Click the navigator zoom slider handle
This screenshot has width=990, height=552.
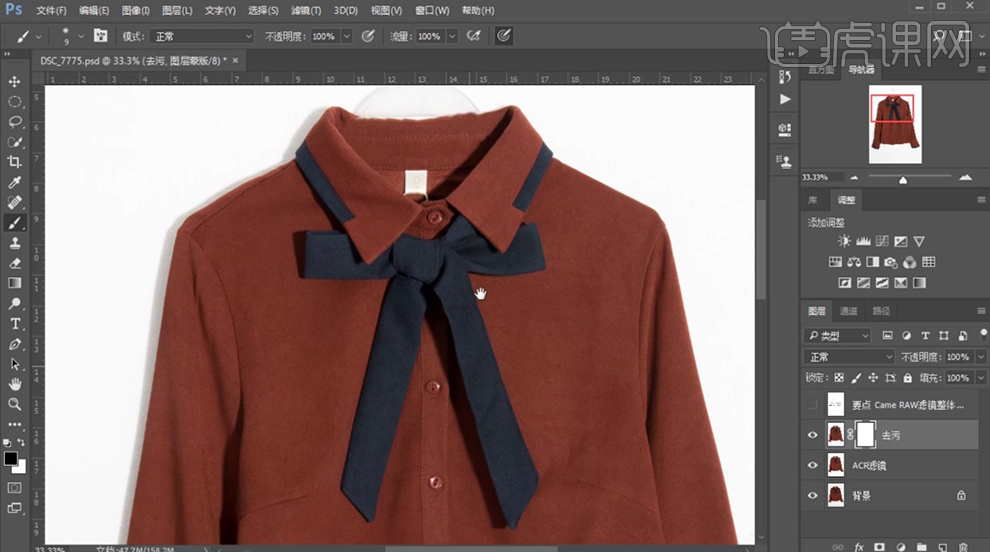point(903,180)
